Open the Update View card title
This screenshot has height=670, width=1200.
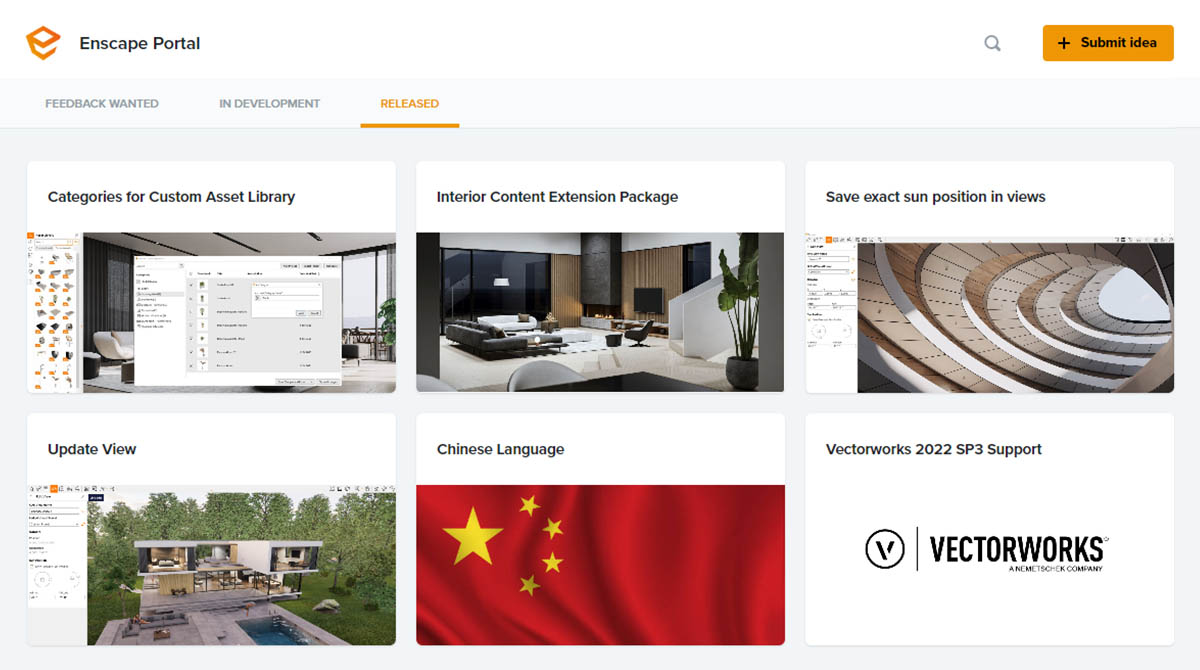click(92, 449)
